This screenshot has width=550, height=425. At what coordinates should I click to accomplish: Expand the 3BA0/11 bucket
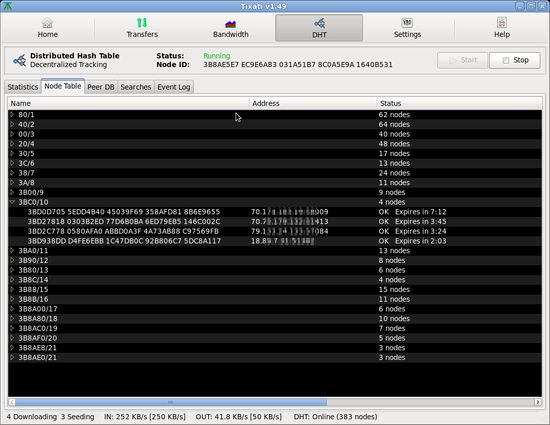tap(12, 250)
